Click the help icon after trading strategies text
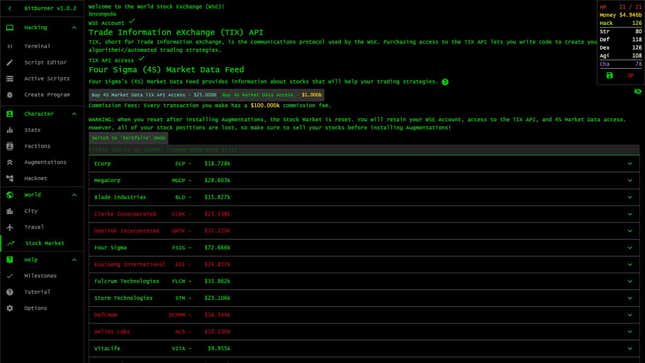This screenshot has width=645, height=363. tap(445, 82)
